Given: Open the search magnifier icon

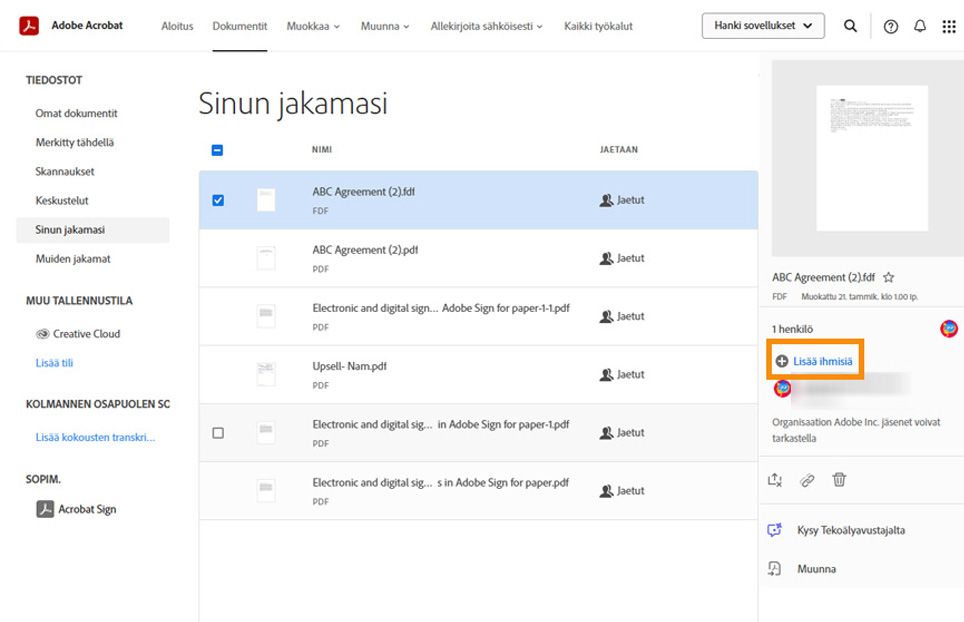Looking at the screenshot, I should (x=850, y=26).
